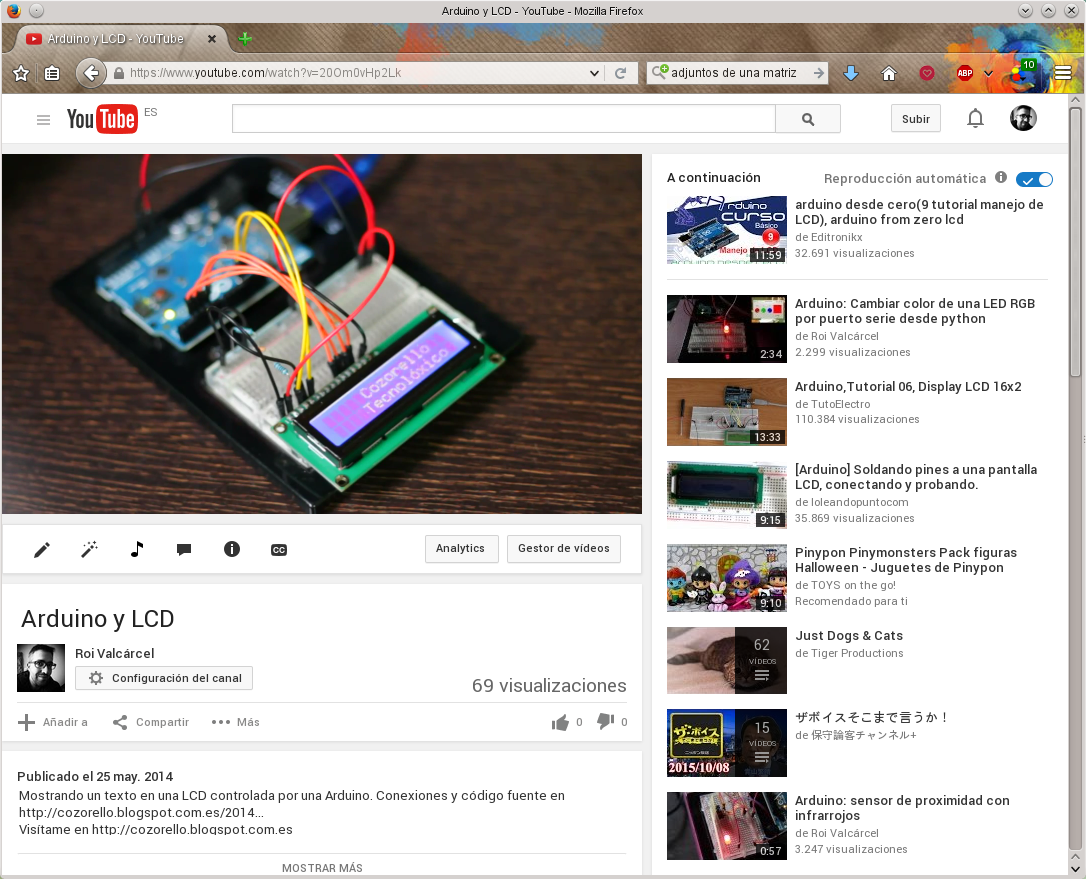
Task: Click the thumbs up like icon
Action: 560,722
